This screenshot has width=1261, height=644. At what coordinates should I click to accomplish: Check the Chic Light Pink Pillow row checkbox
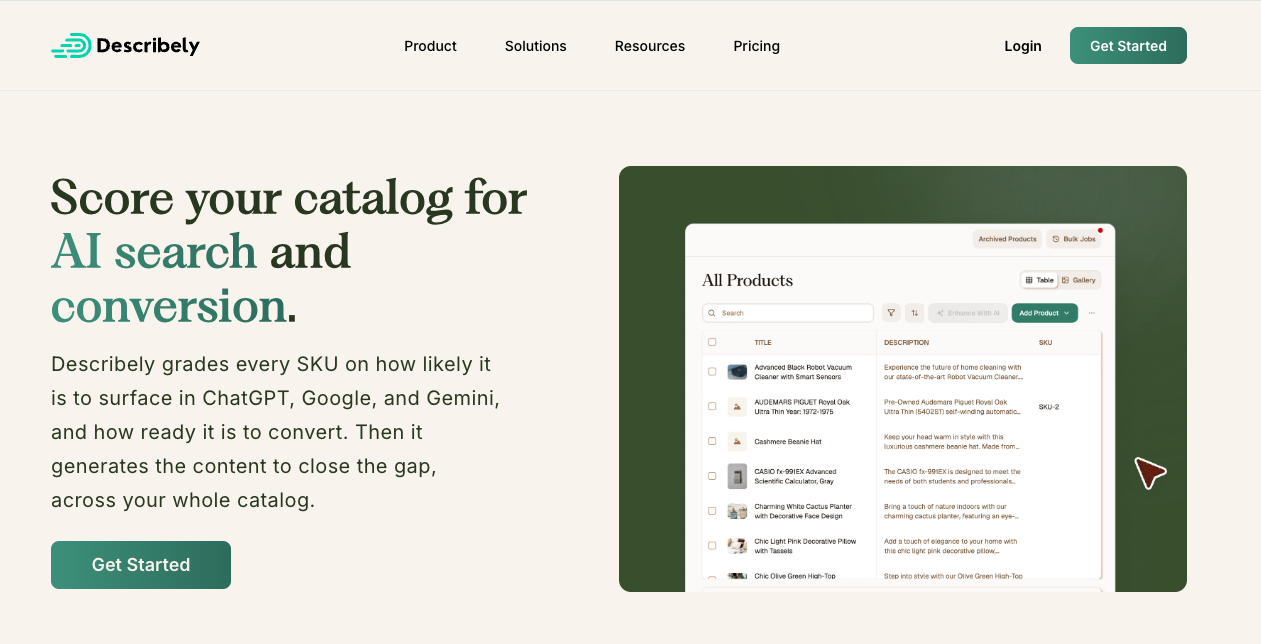click(x=712, y=546)
